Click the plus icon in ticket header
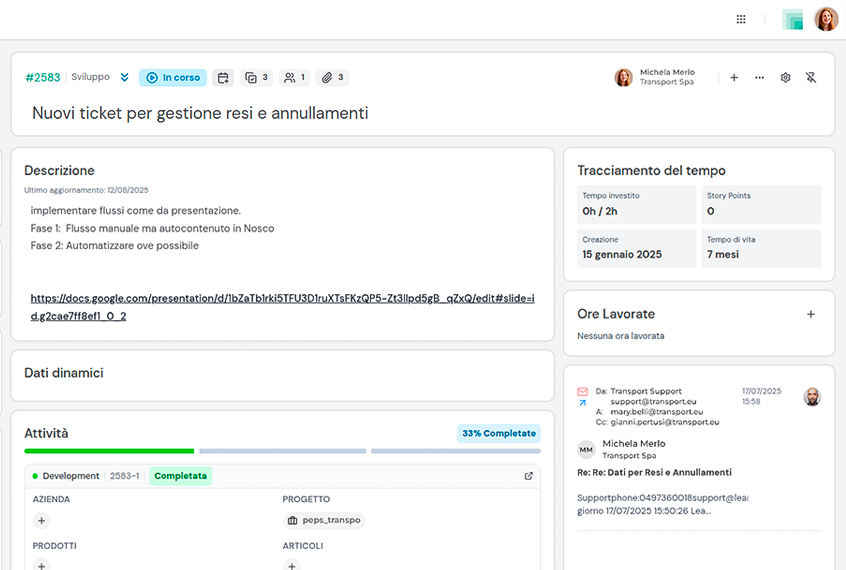846x570 pixels. [734, 77]
